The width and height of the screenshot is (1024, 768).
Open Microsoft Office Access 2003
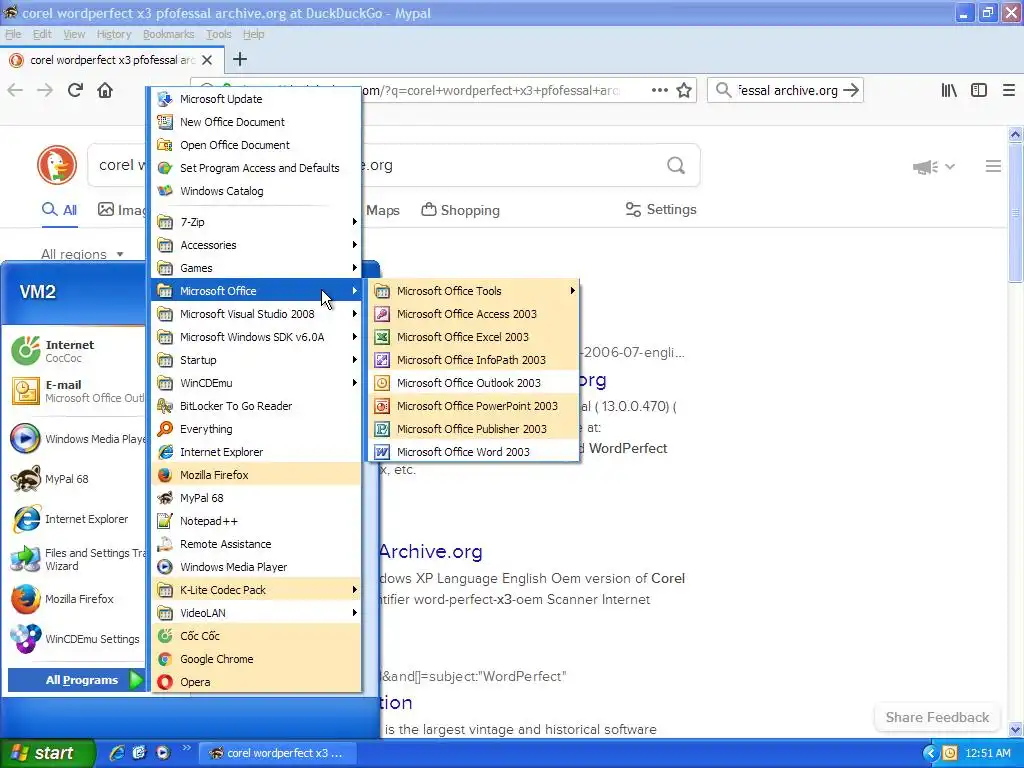(x=473, y=314)
